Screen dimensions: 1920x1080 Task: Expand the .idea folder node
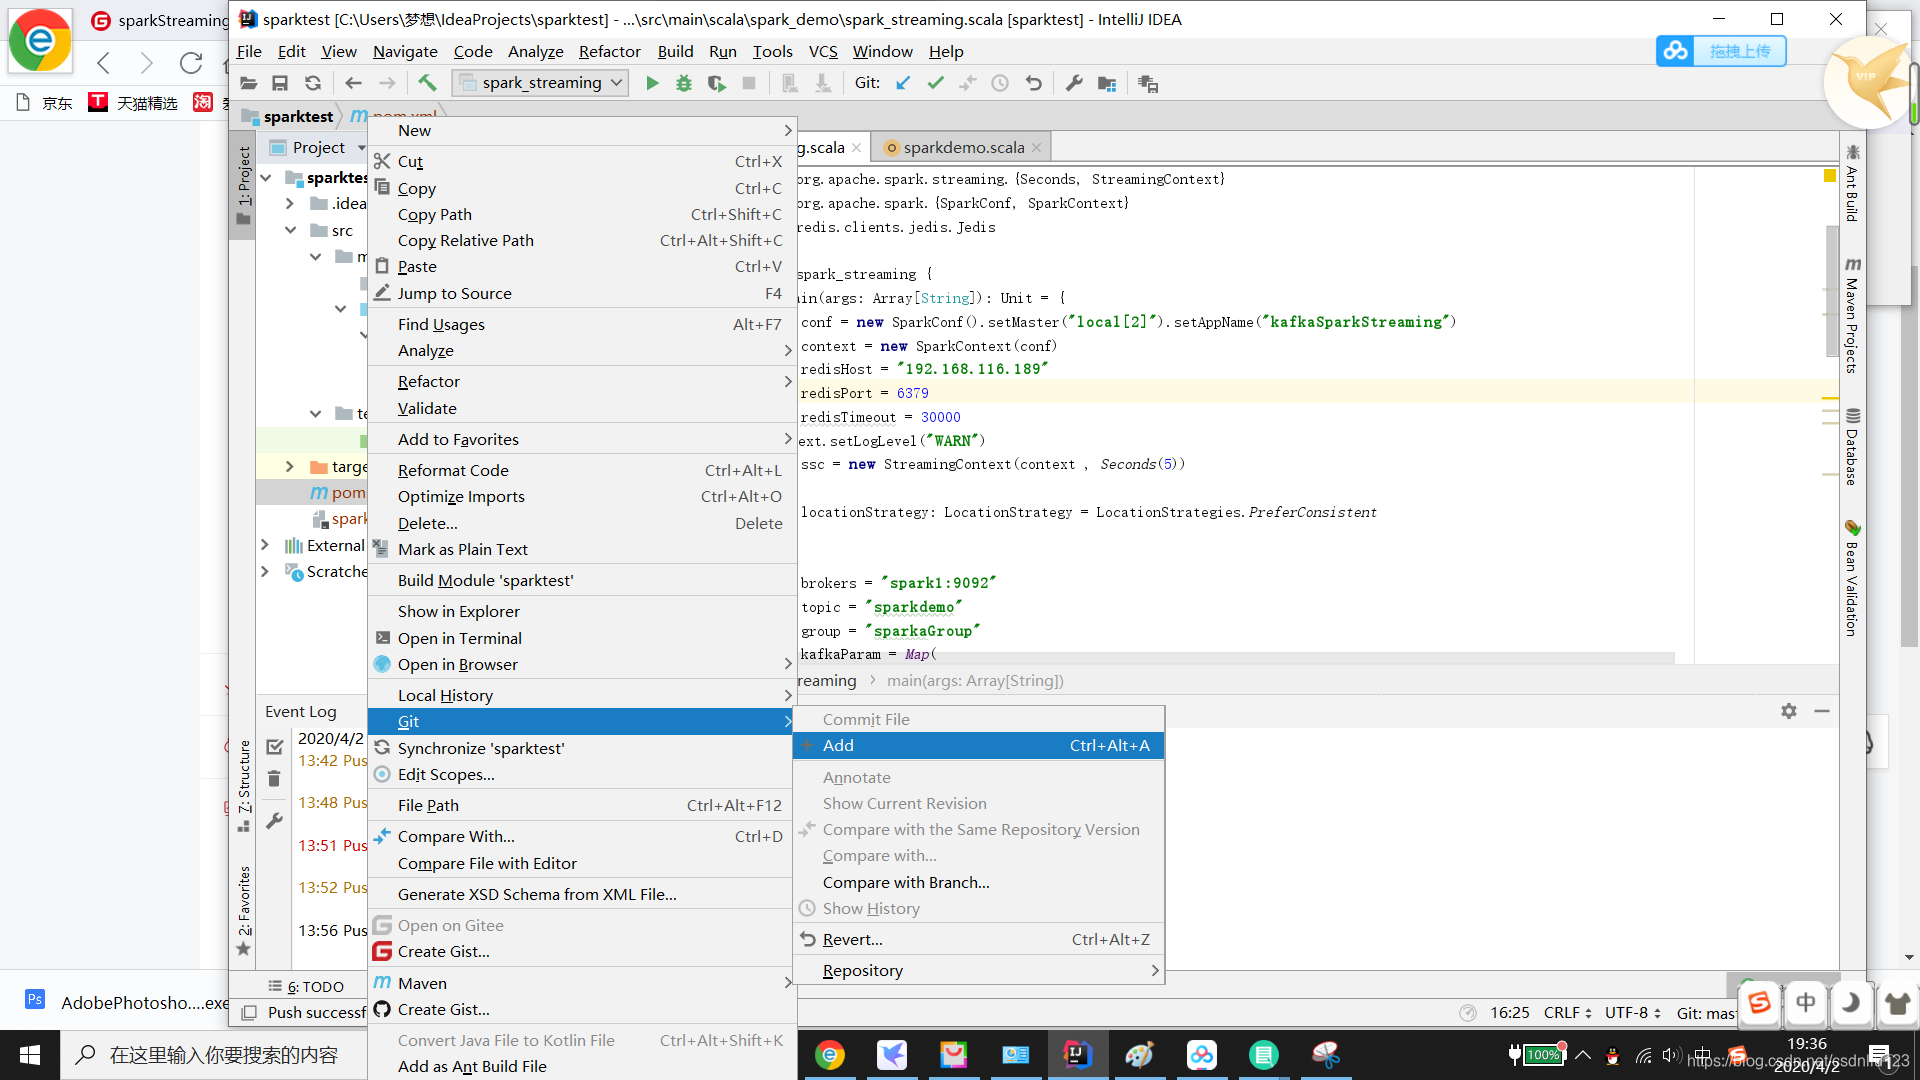click(290, 204)
